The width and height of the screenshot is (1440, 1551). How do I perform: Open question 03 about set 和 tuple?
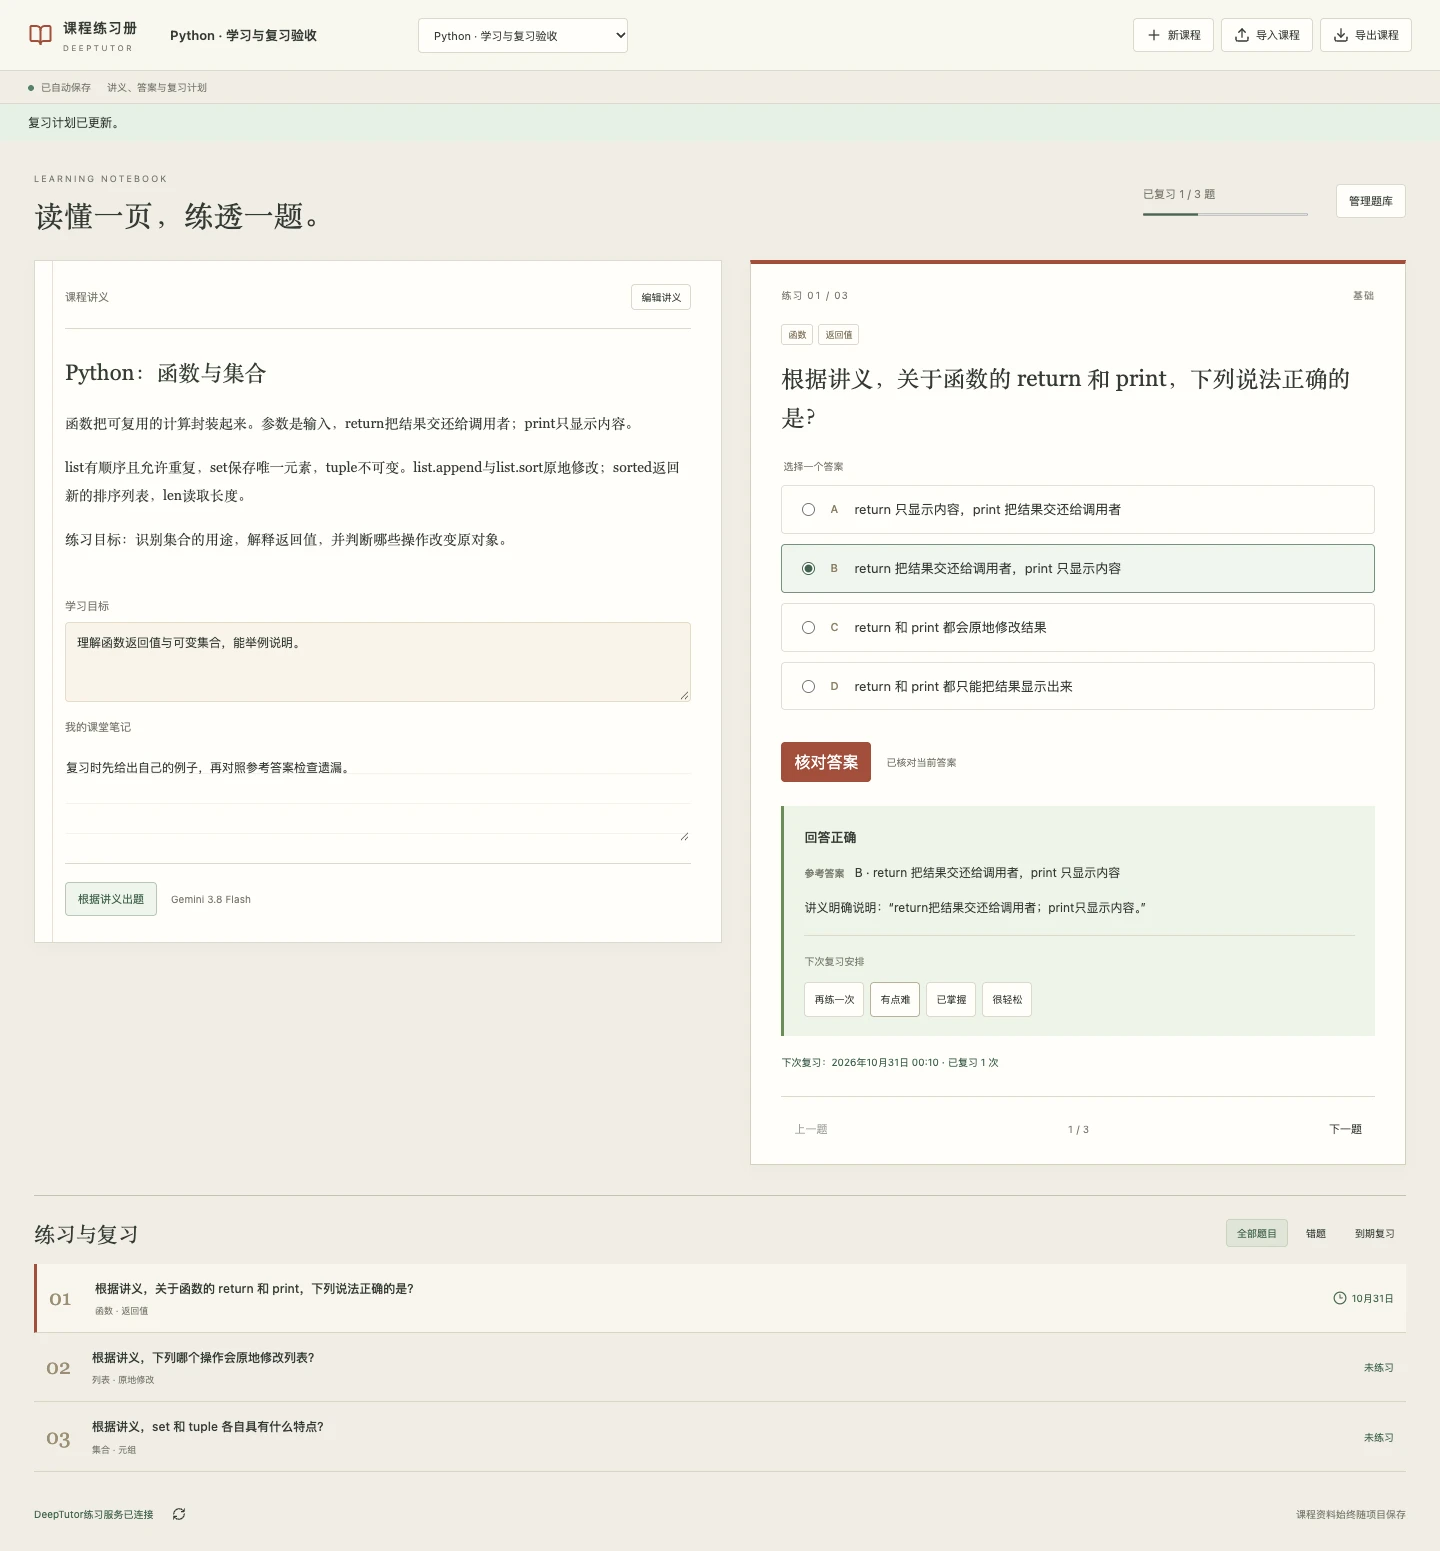pos(720,1437)
